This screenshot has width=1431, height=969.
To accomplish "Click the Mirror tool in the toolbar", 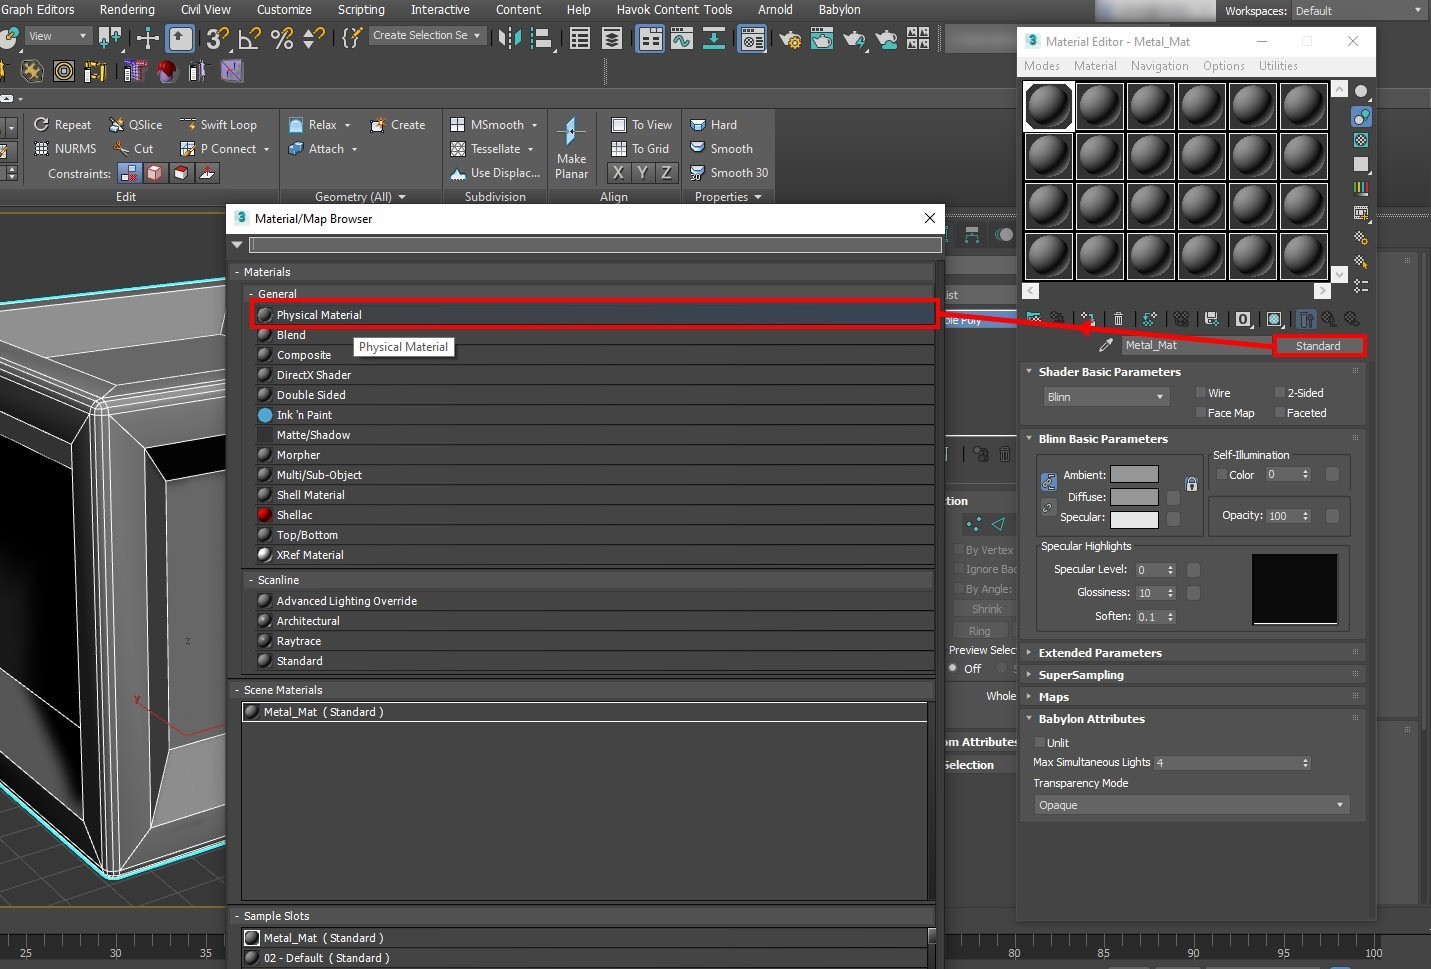I will 510,38.
